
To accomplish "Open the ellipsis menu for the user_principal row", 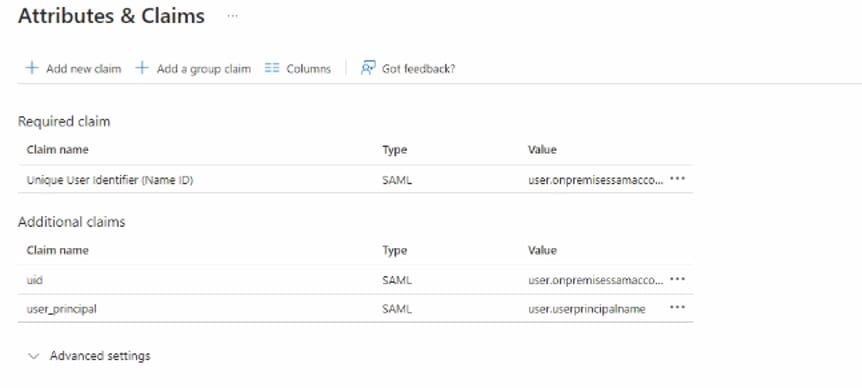I will coord(677,308).
